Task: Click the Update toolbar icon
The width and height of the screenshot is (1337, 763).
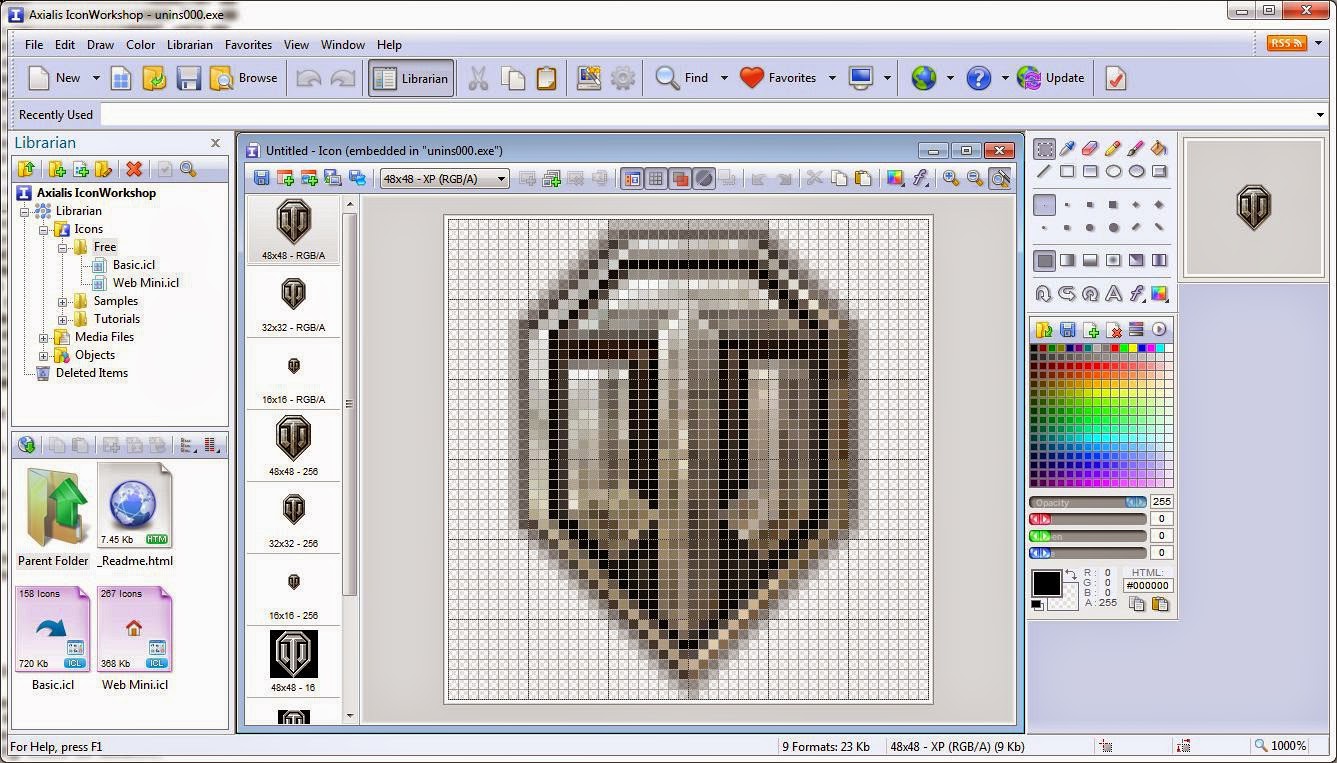Action: click(1051, 77)
